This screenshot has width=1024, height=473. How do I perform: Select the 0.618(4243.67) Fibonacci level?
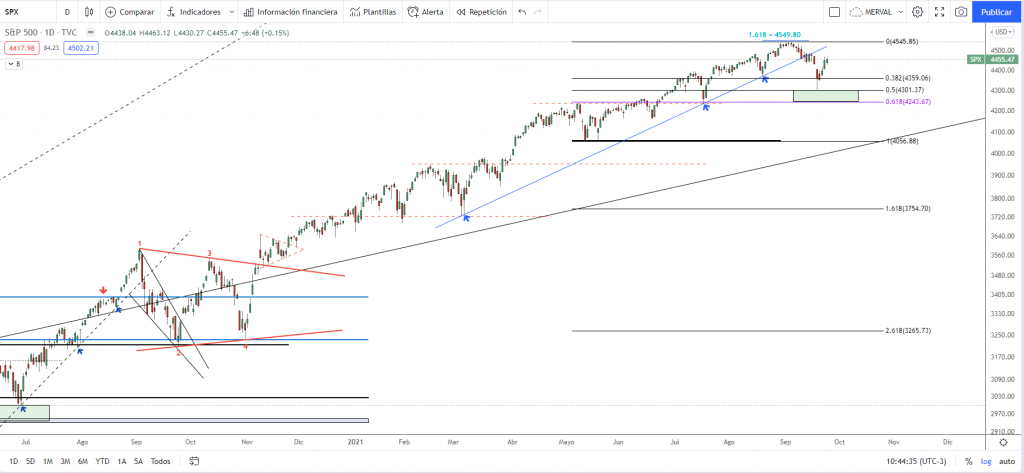(908, 101)
